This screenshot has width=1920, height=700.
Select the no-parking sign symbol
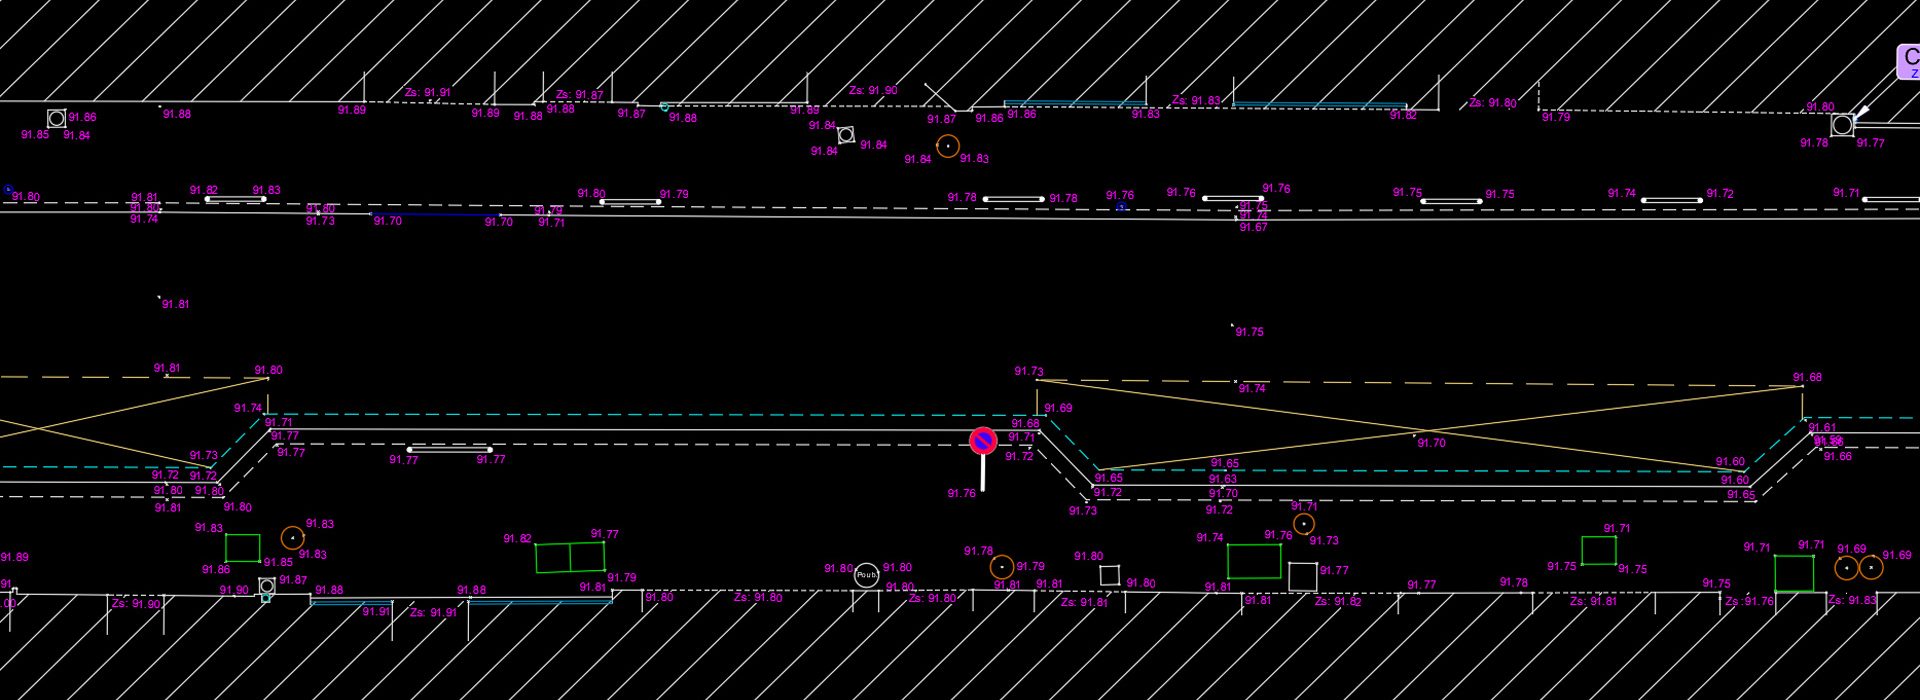click(983, 441)
